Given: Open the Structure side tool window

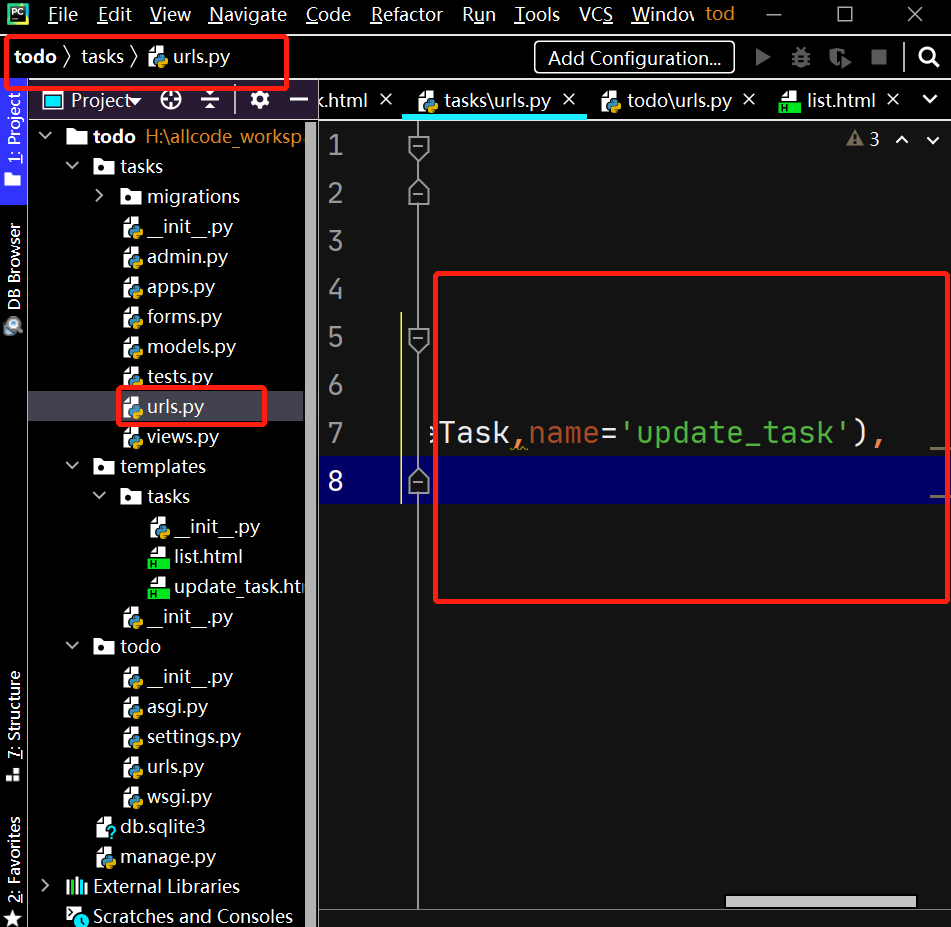Looking at the screenshot, I should [x=13, y=725].
